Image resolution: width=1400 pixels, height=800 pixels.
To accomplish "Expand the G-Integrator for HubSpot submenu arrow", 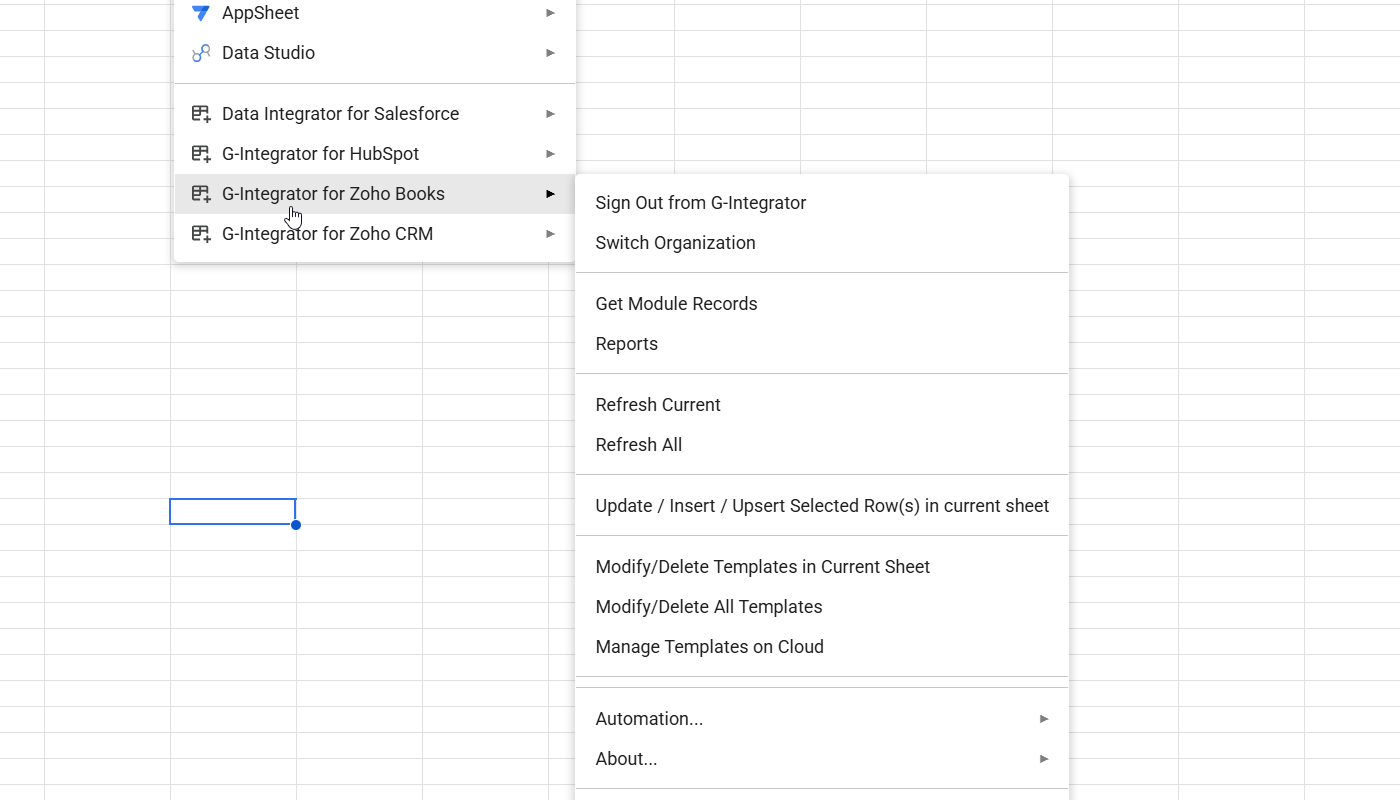I will pos(550,154).
